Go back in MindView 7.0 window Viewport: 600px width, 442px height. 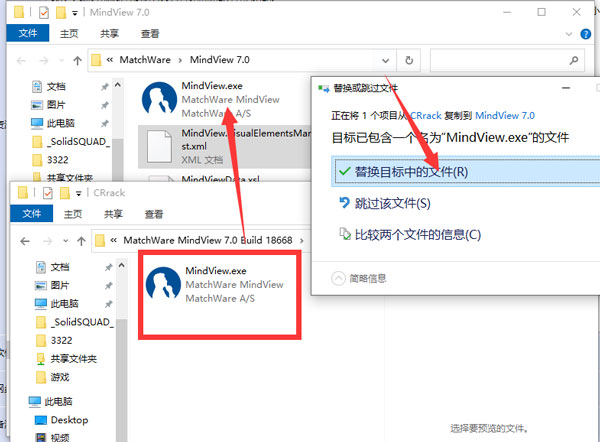pos(21,60)
